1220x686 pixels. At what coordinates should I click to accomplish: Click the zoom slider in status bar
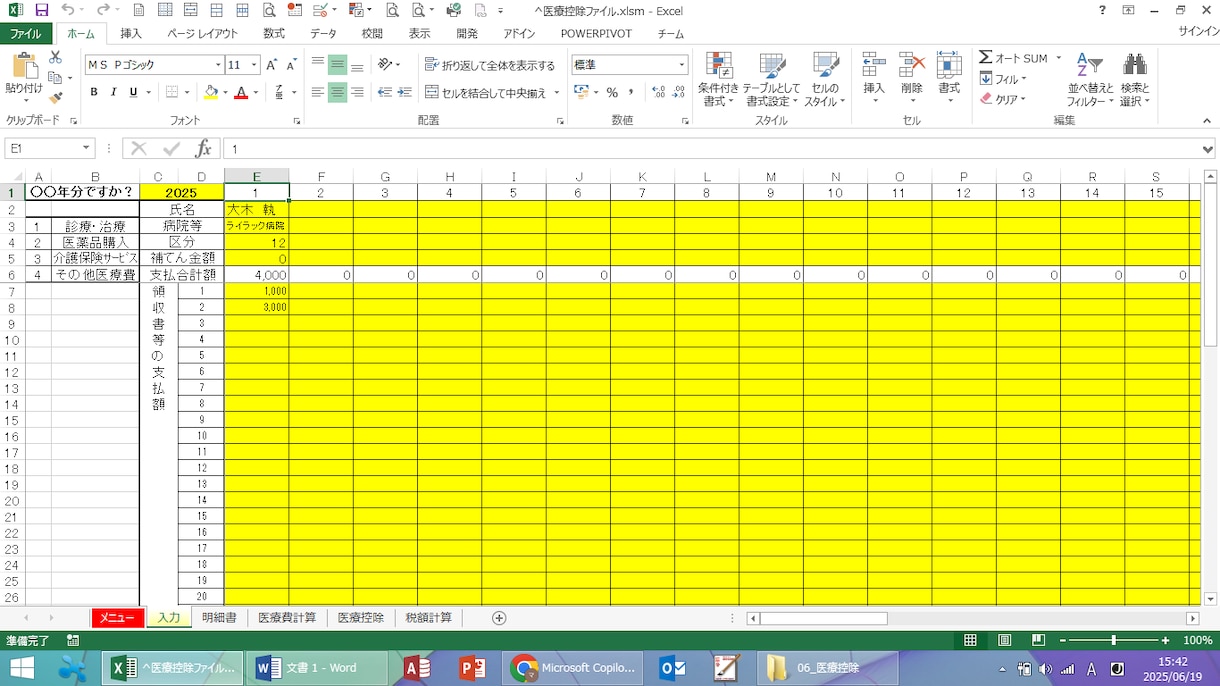(x=1113, y=640)
